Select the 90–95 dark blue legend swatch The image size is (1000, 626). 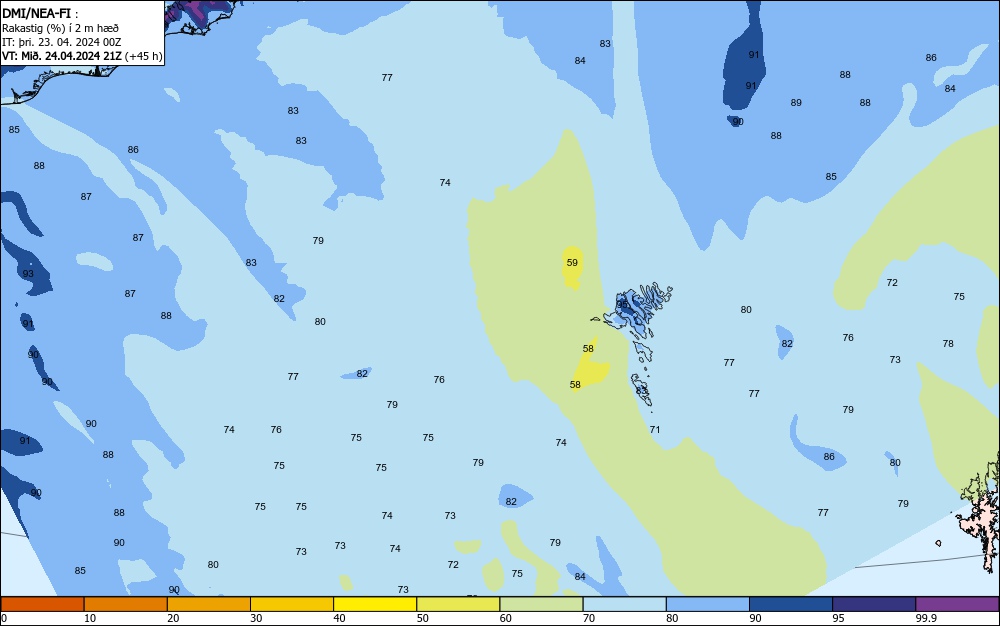coord(791,604)
